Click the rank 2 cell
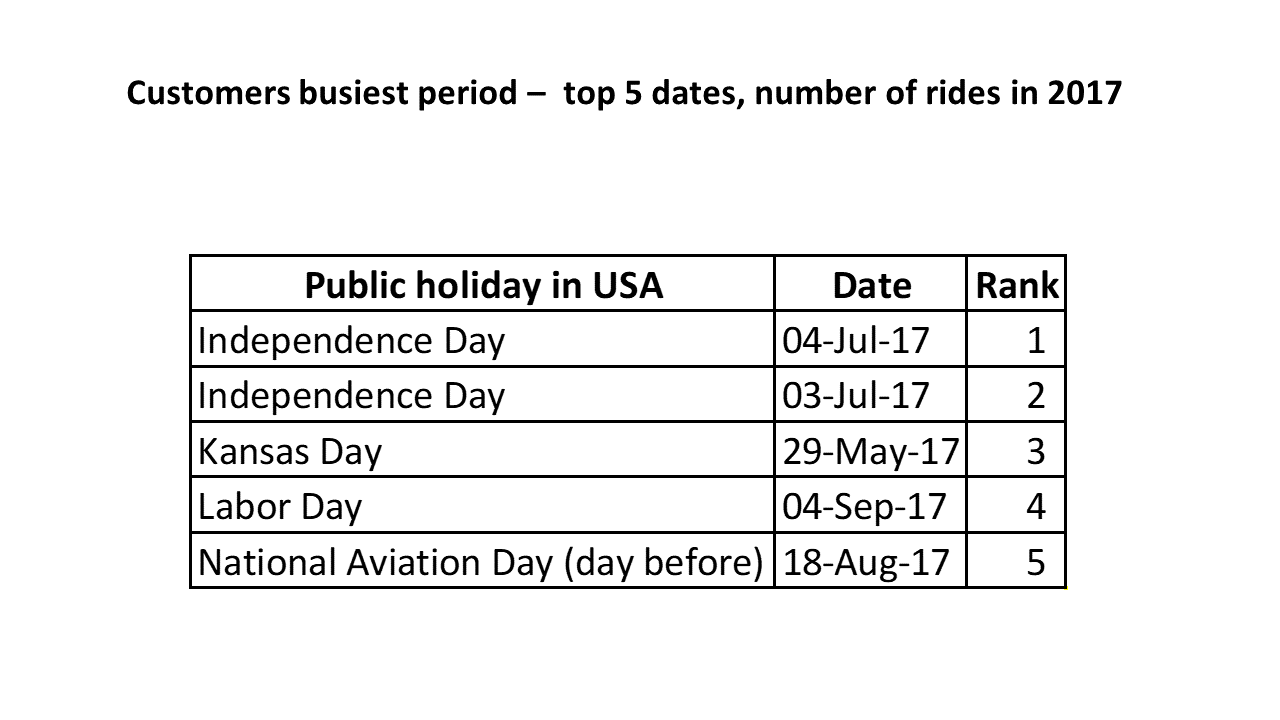Image resolution: width=1280 pixels, height=720 pixels. click(1016, 394)
